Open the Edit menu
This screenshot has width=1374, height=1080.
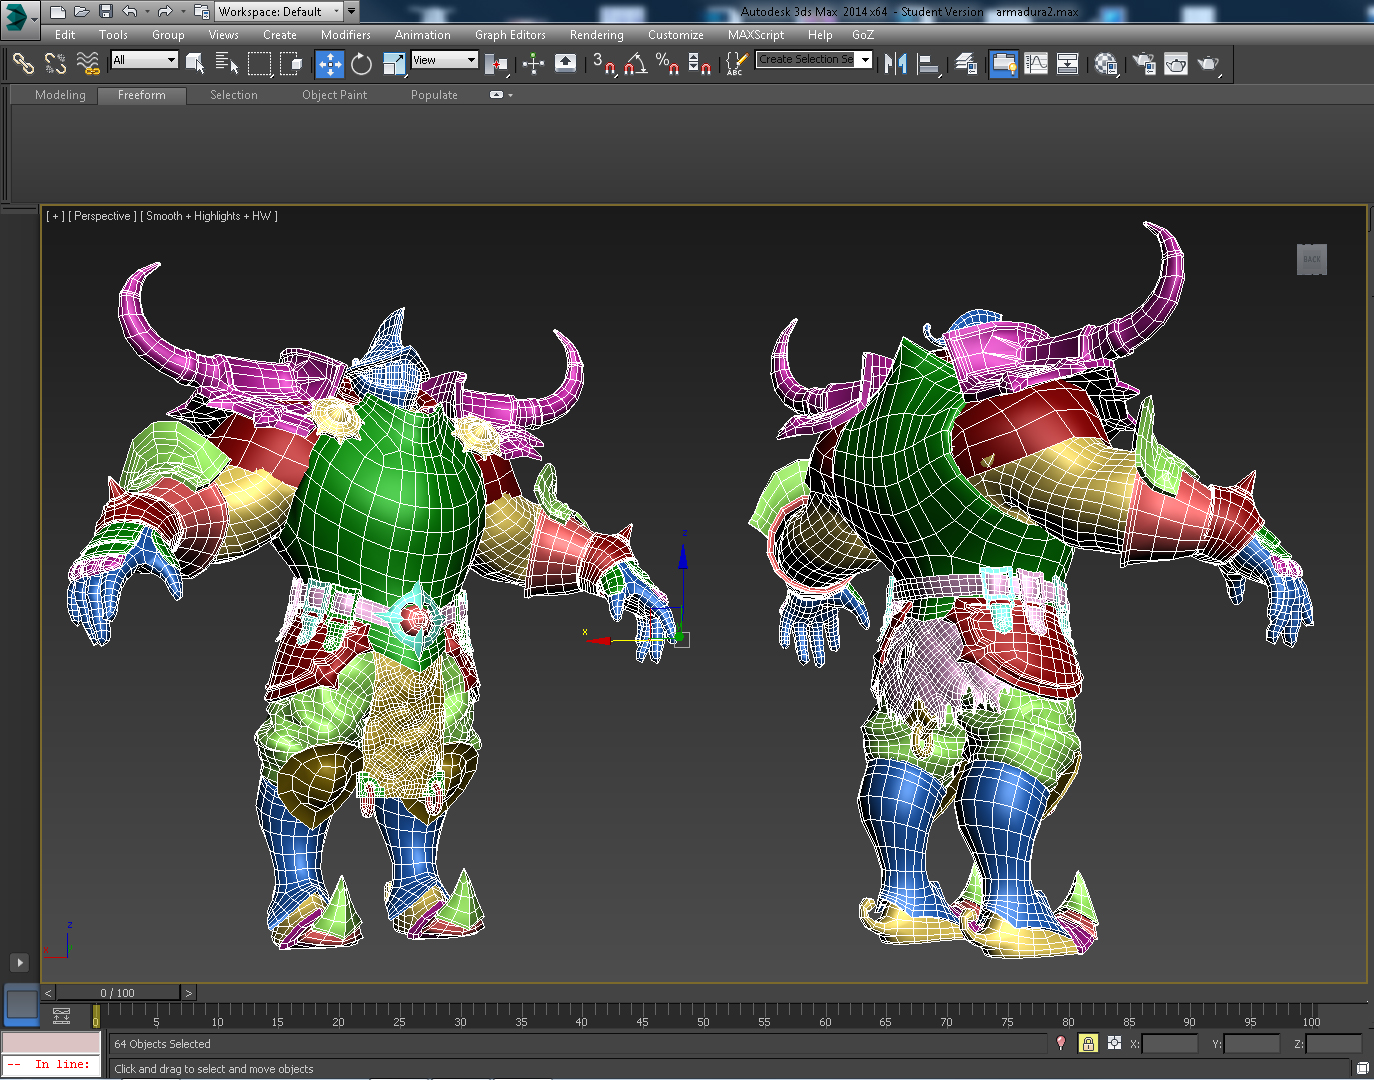tap(65, 35)
